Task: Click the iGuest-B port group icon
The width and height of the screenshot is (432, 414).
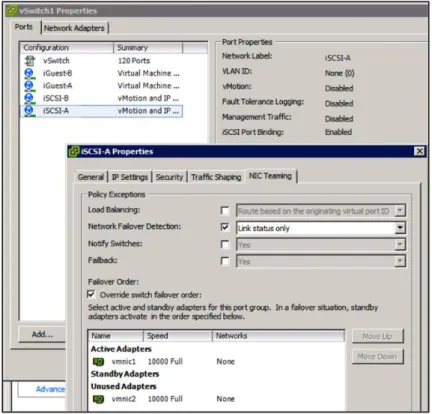Action: click(29, 73)
